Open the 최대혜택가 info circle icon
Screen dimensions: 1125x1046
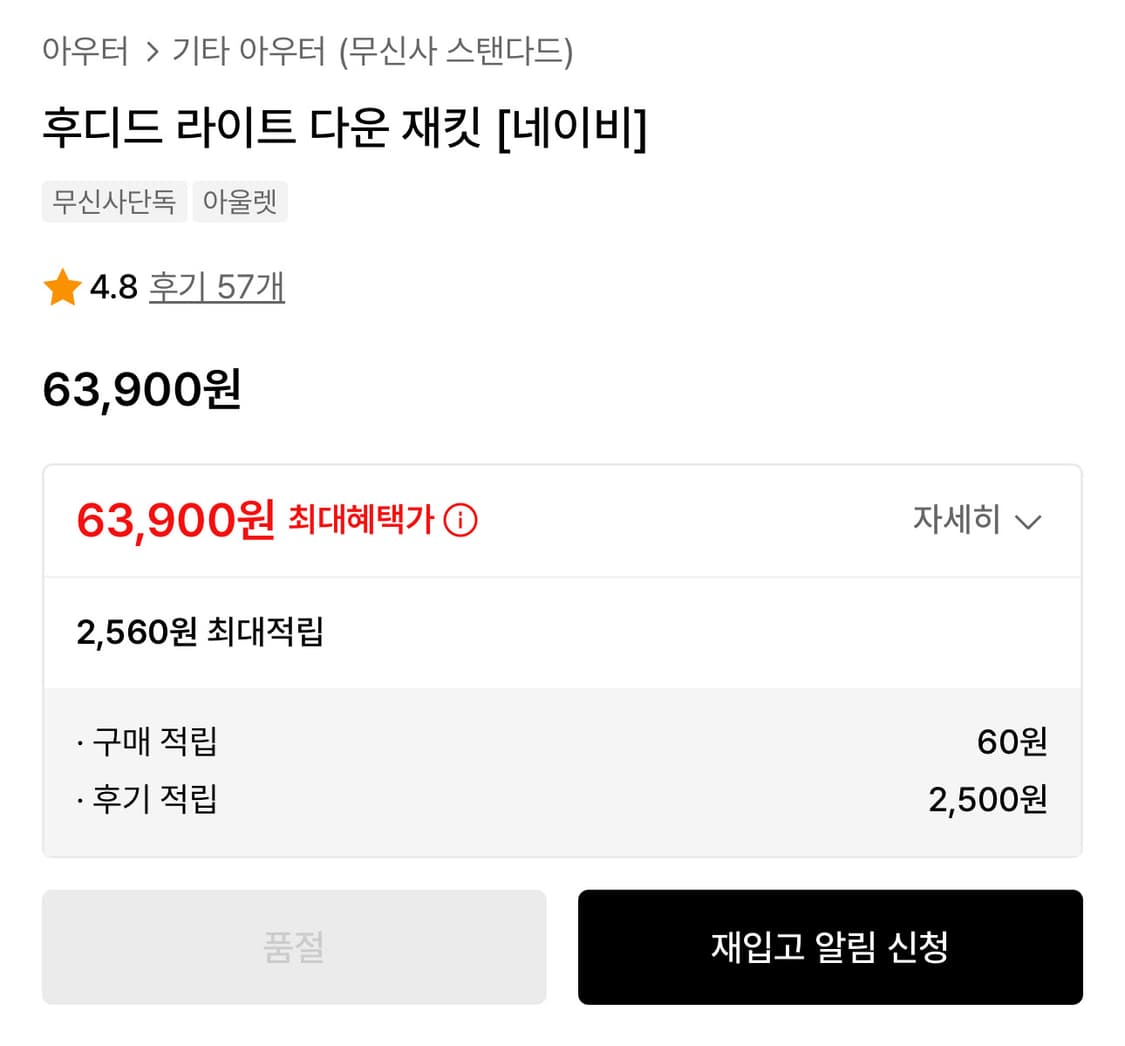[460, 521]
